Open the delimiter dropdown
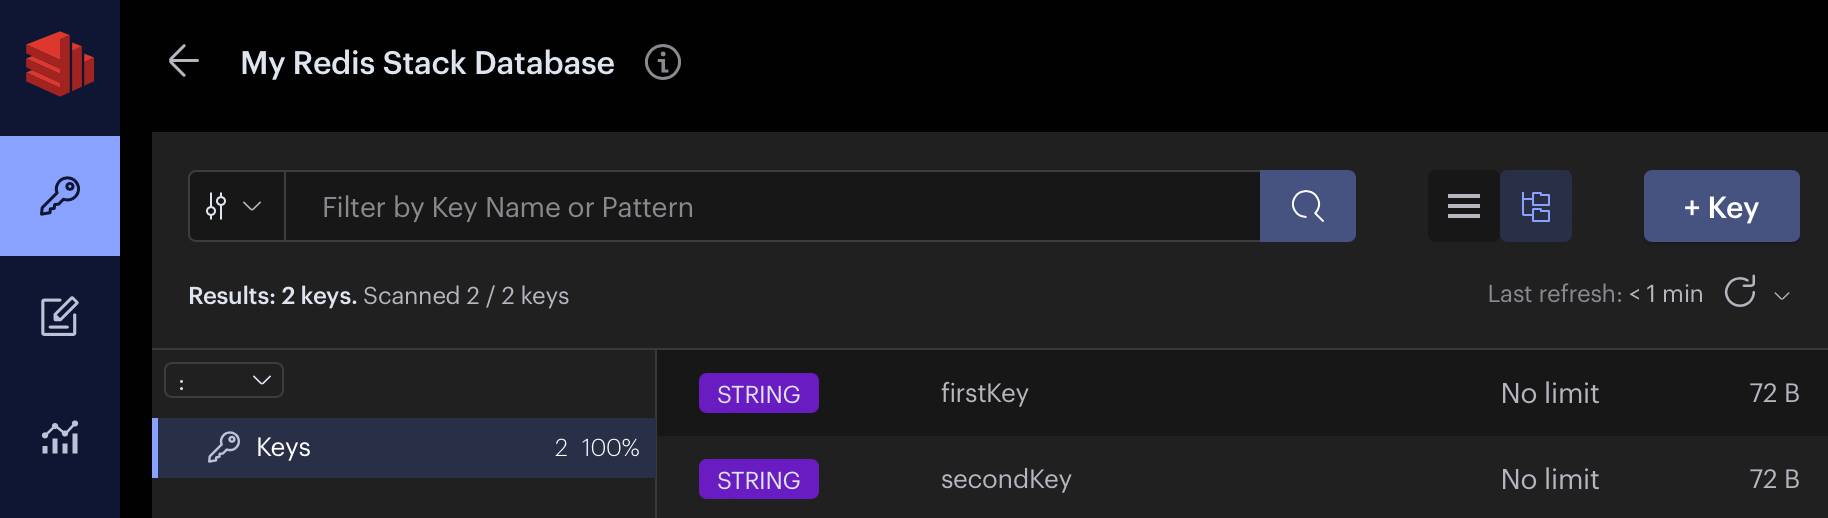This screenshot has width=1828, height=518. pyautogui.click(x=224, y=380)
